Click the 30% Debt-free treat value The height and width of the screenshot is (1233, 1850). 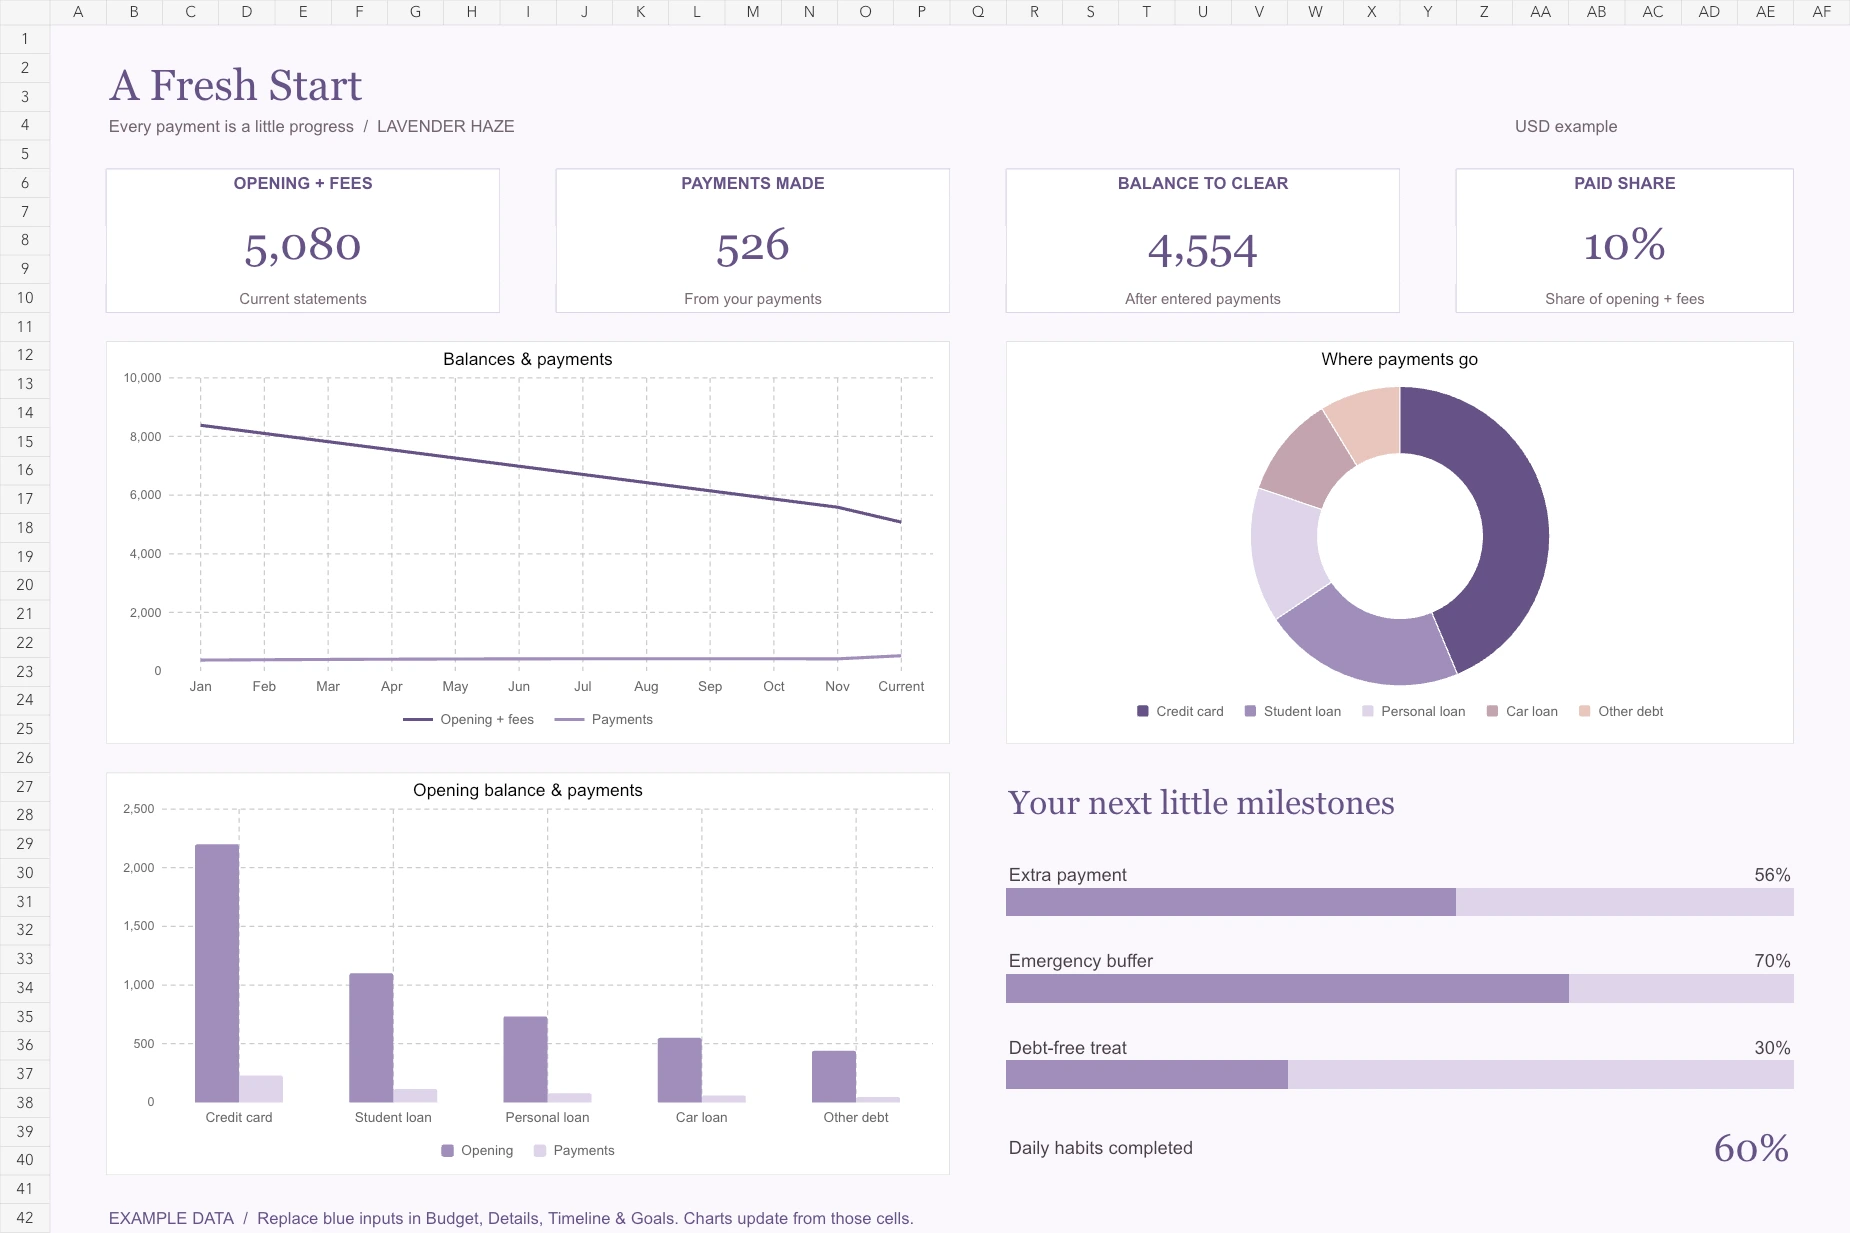(1772, 1047)
